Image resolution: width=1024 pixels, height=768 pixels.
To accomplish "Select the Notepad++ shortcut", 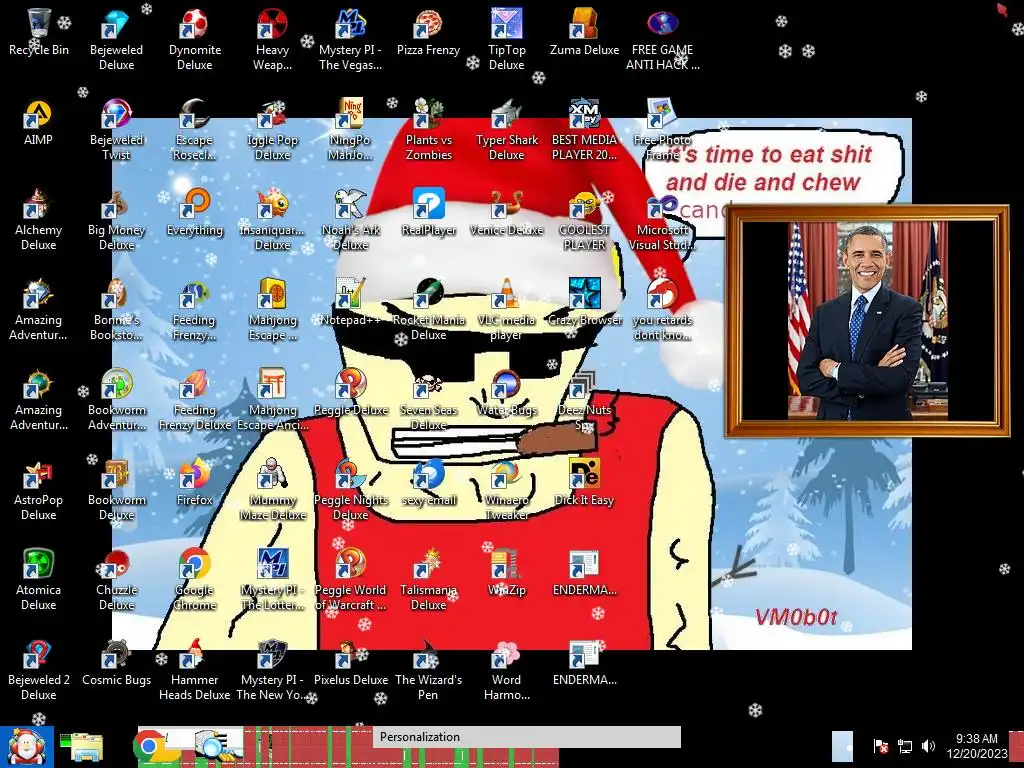I will click(350, 303).
